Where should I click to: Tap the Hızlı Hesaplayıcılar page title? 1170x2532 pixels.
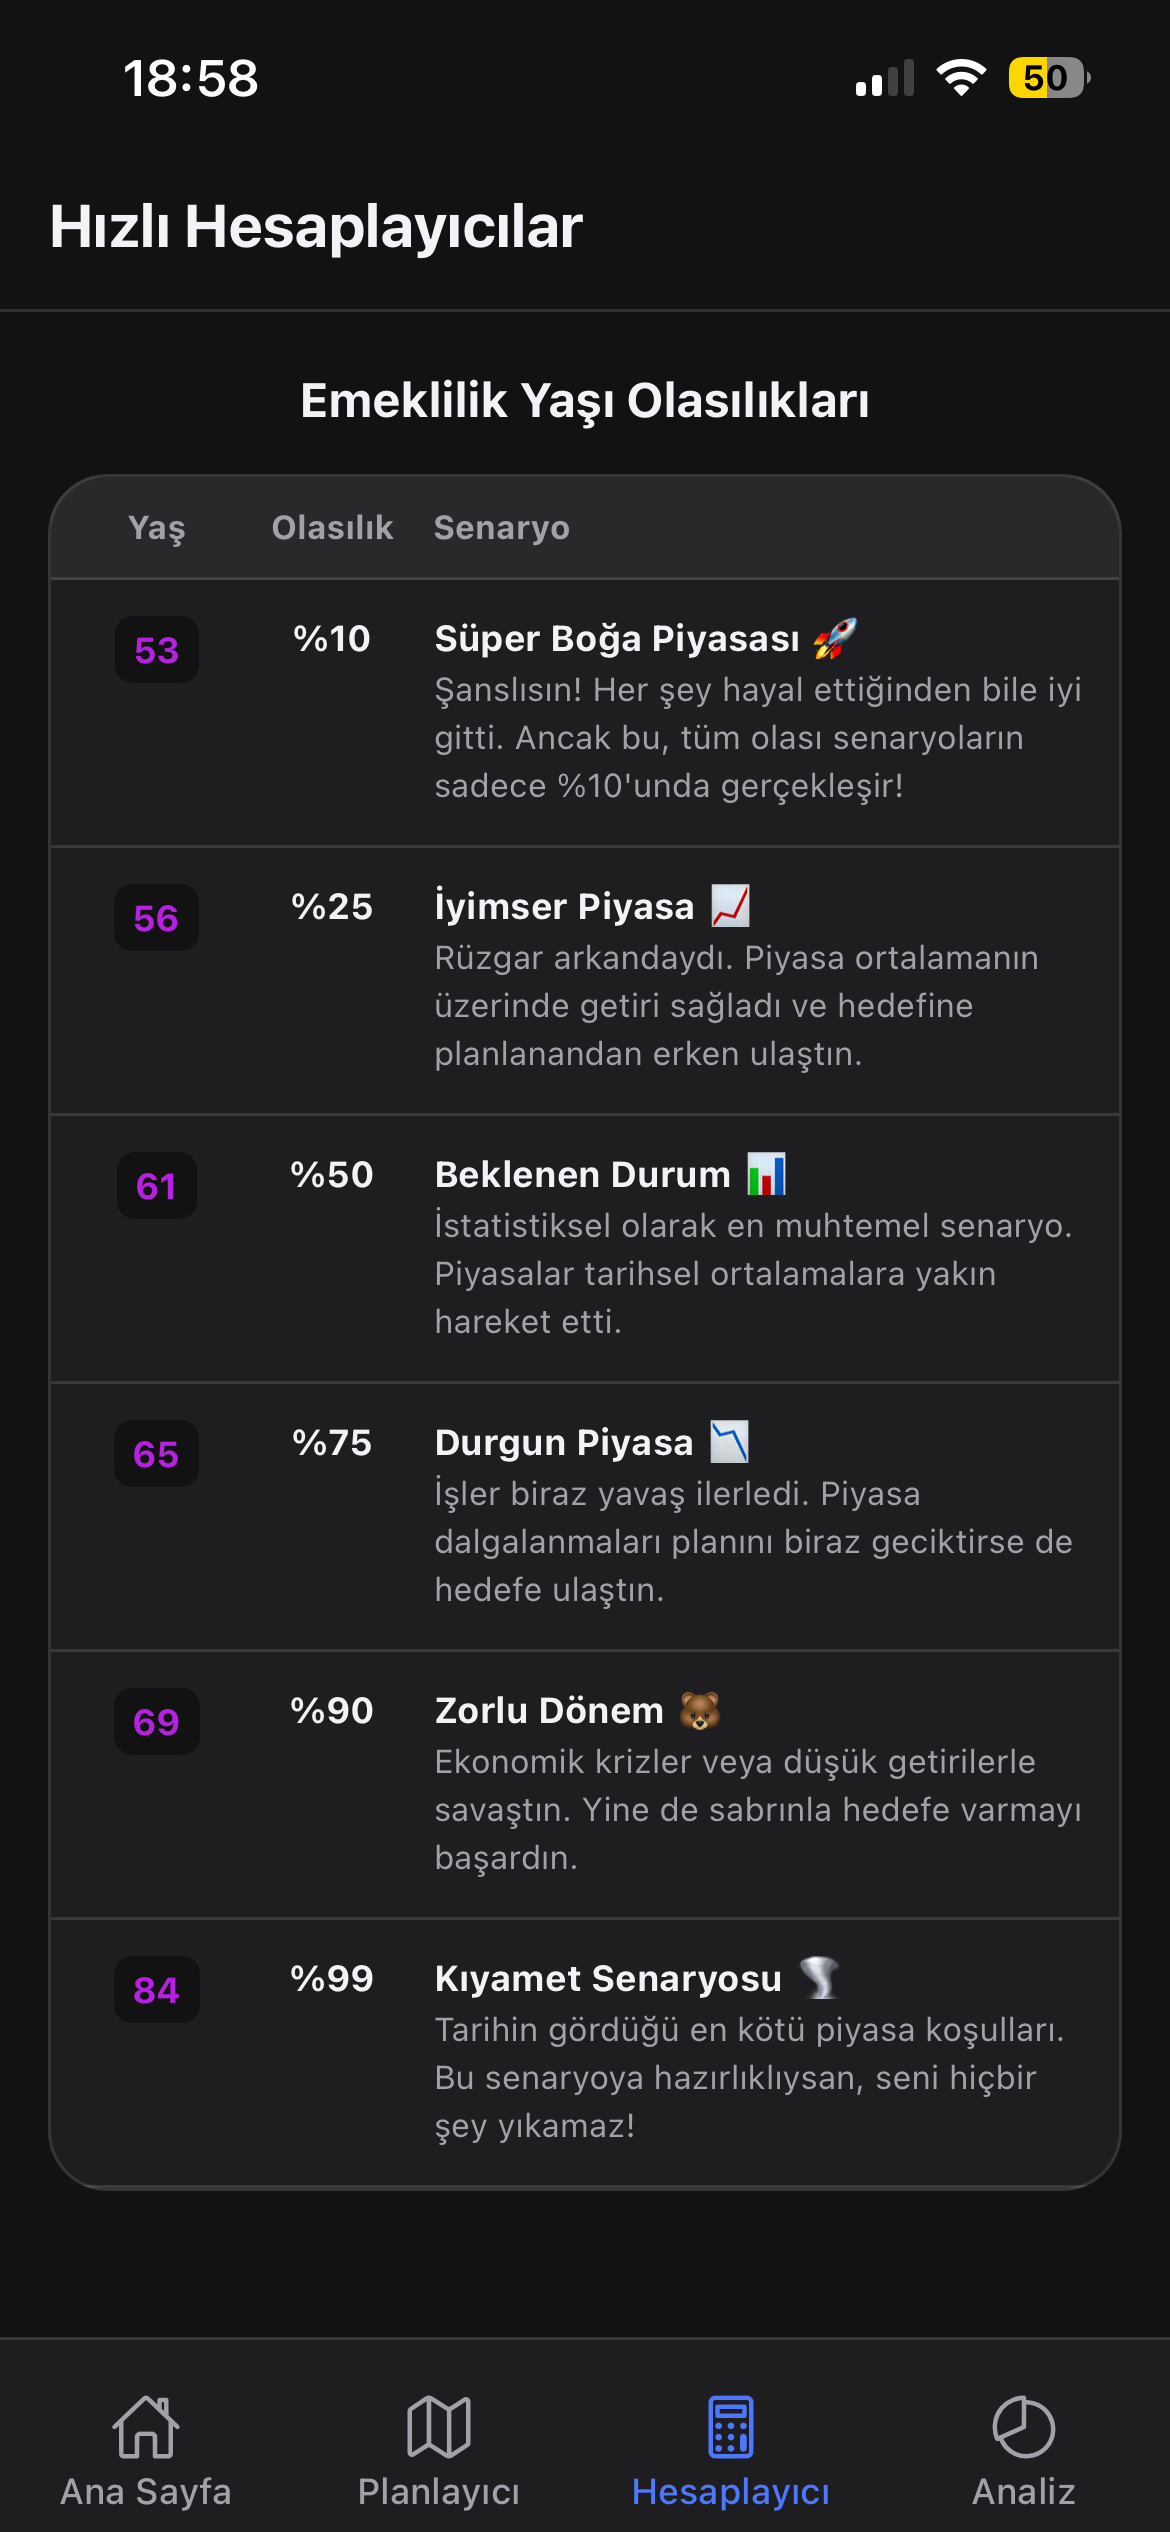[x=316, y=227]
